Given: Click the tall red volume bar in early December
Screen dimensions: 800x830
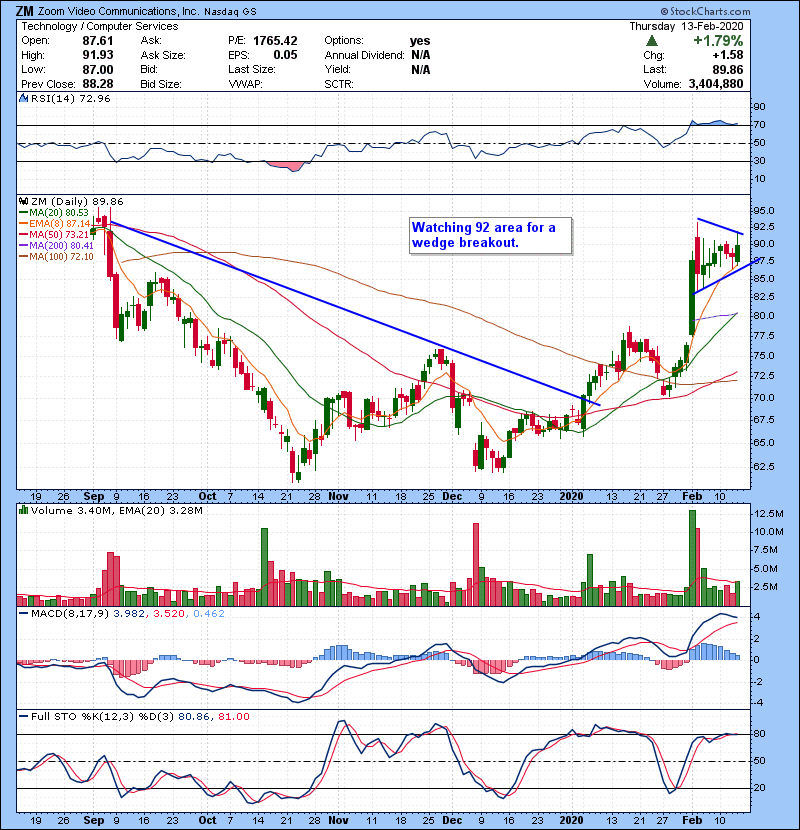Looking at the screenshot, I should tap(476, 564).
